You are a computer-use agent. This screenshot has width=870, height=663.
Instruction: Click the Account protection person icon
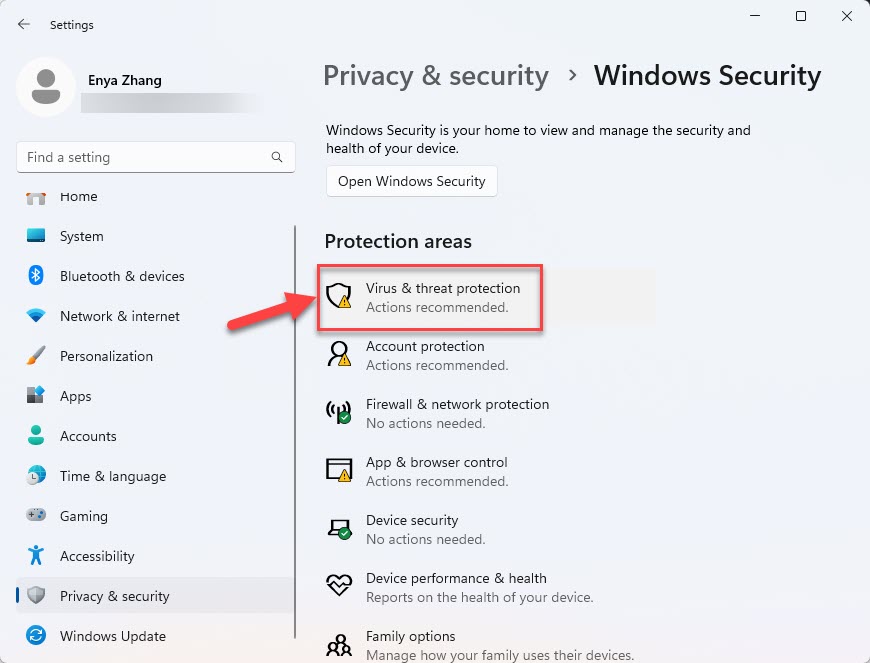[x=338, y=353]
